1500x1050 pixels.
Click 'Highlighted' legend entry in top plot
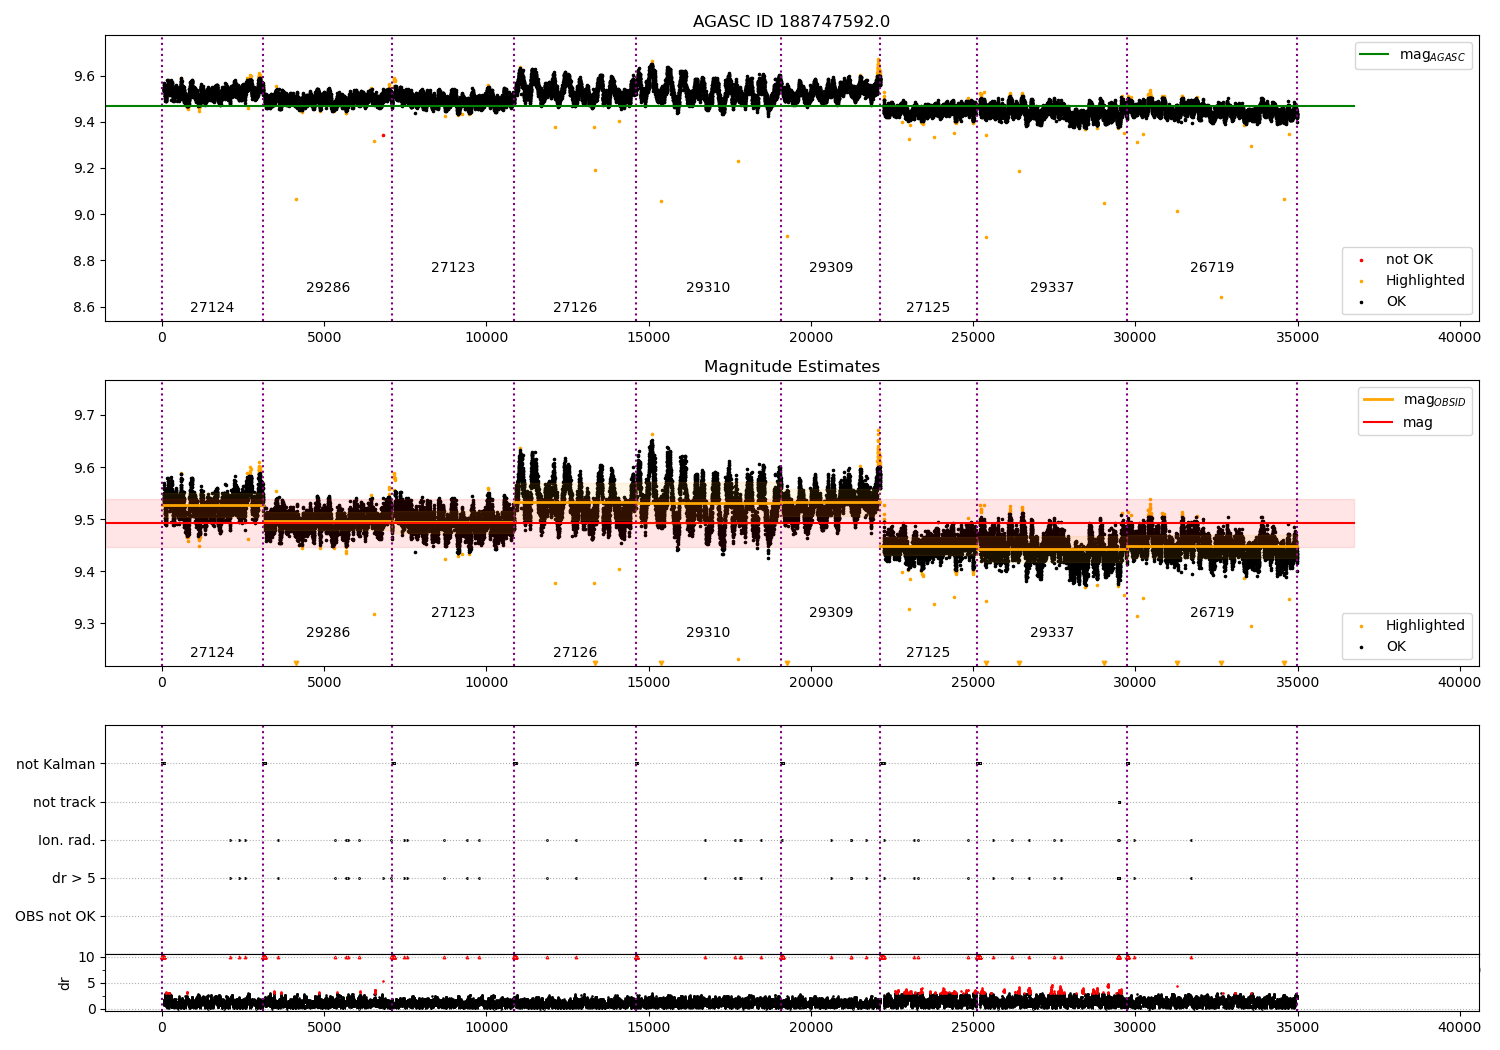1412,281
